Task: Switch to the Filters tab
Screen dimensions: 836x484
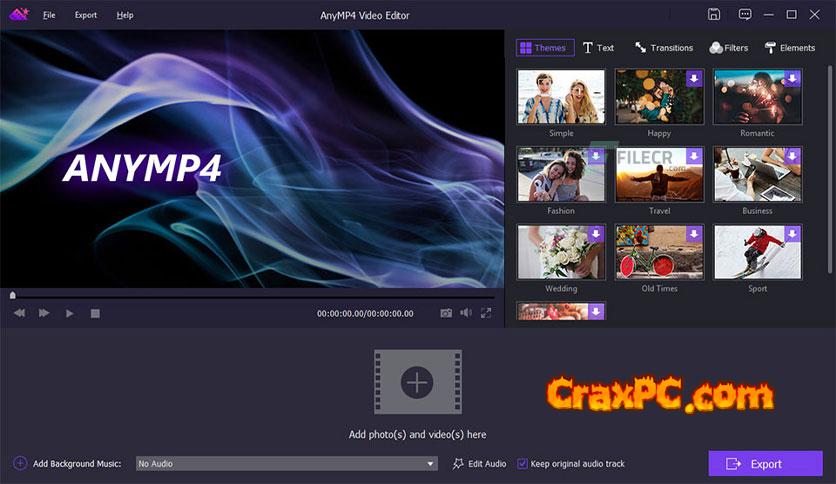Action: [729, 48]
